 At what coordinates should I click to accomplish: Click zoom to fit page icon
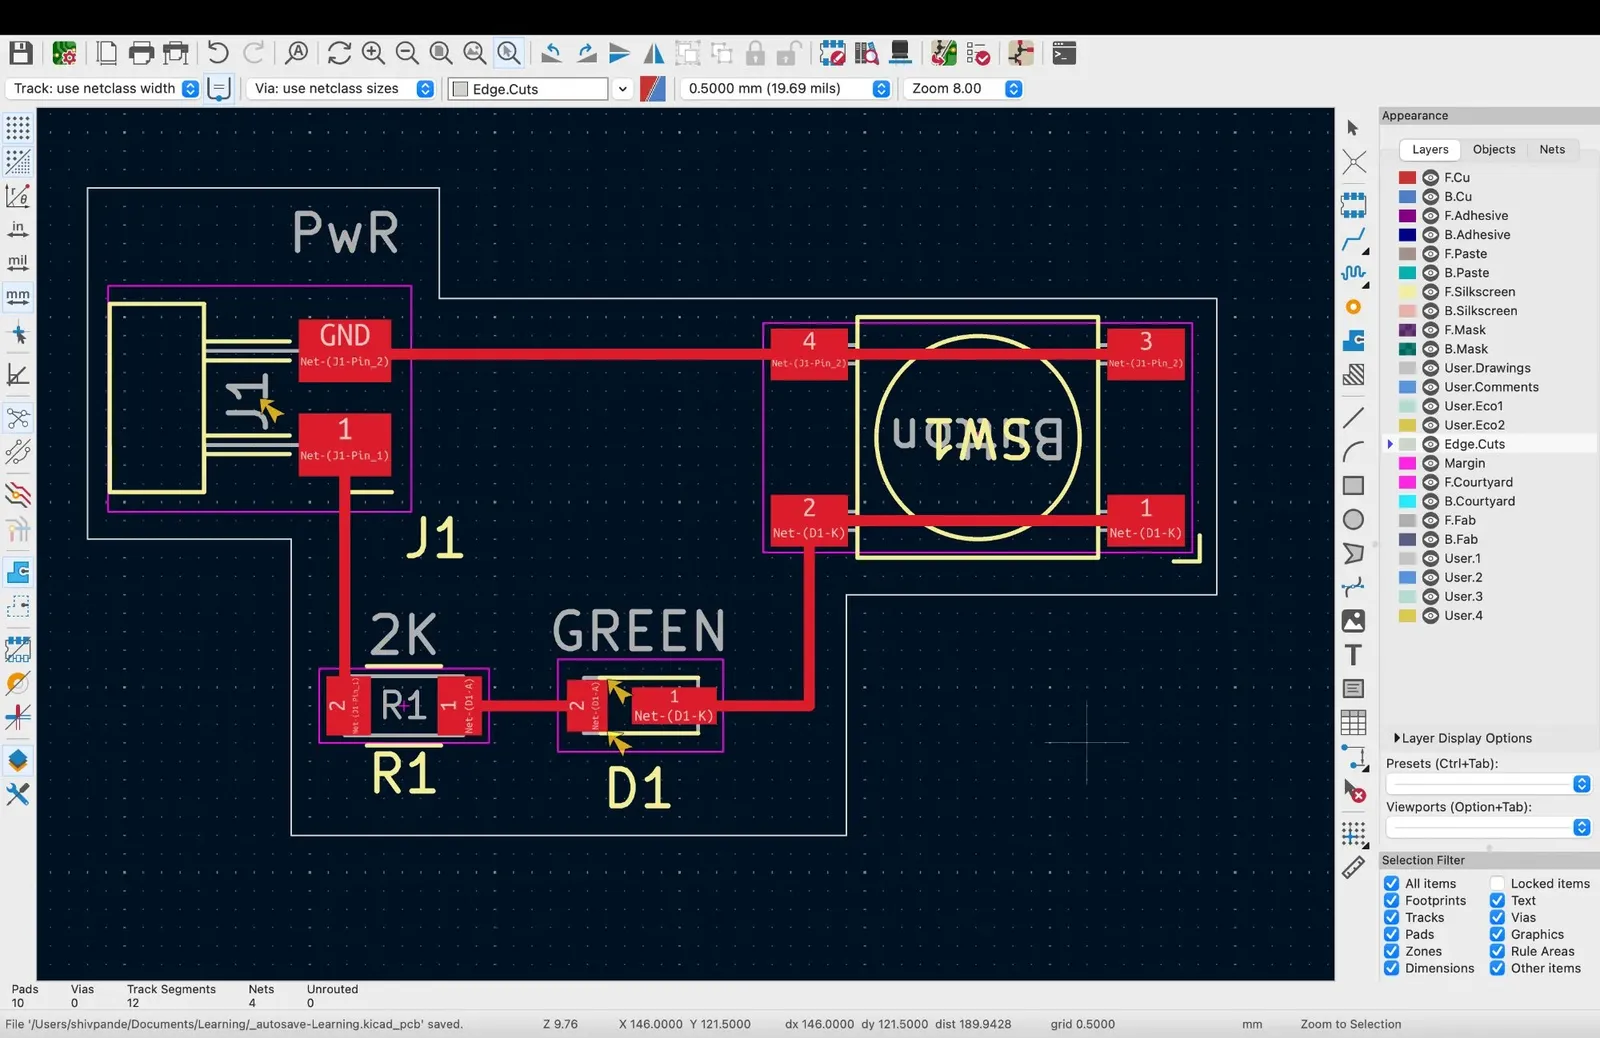point(441,52)
